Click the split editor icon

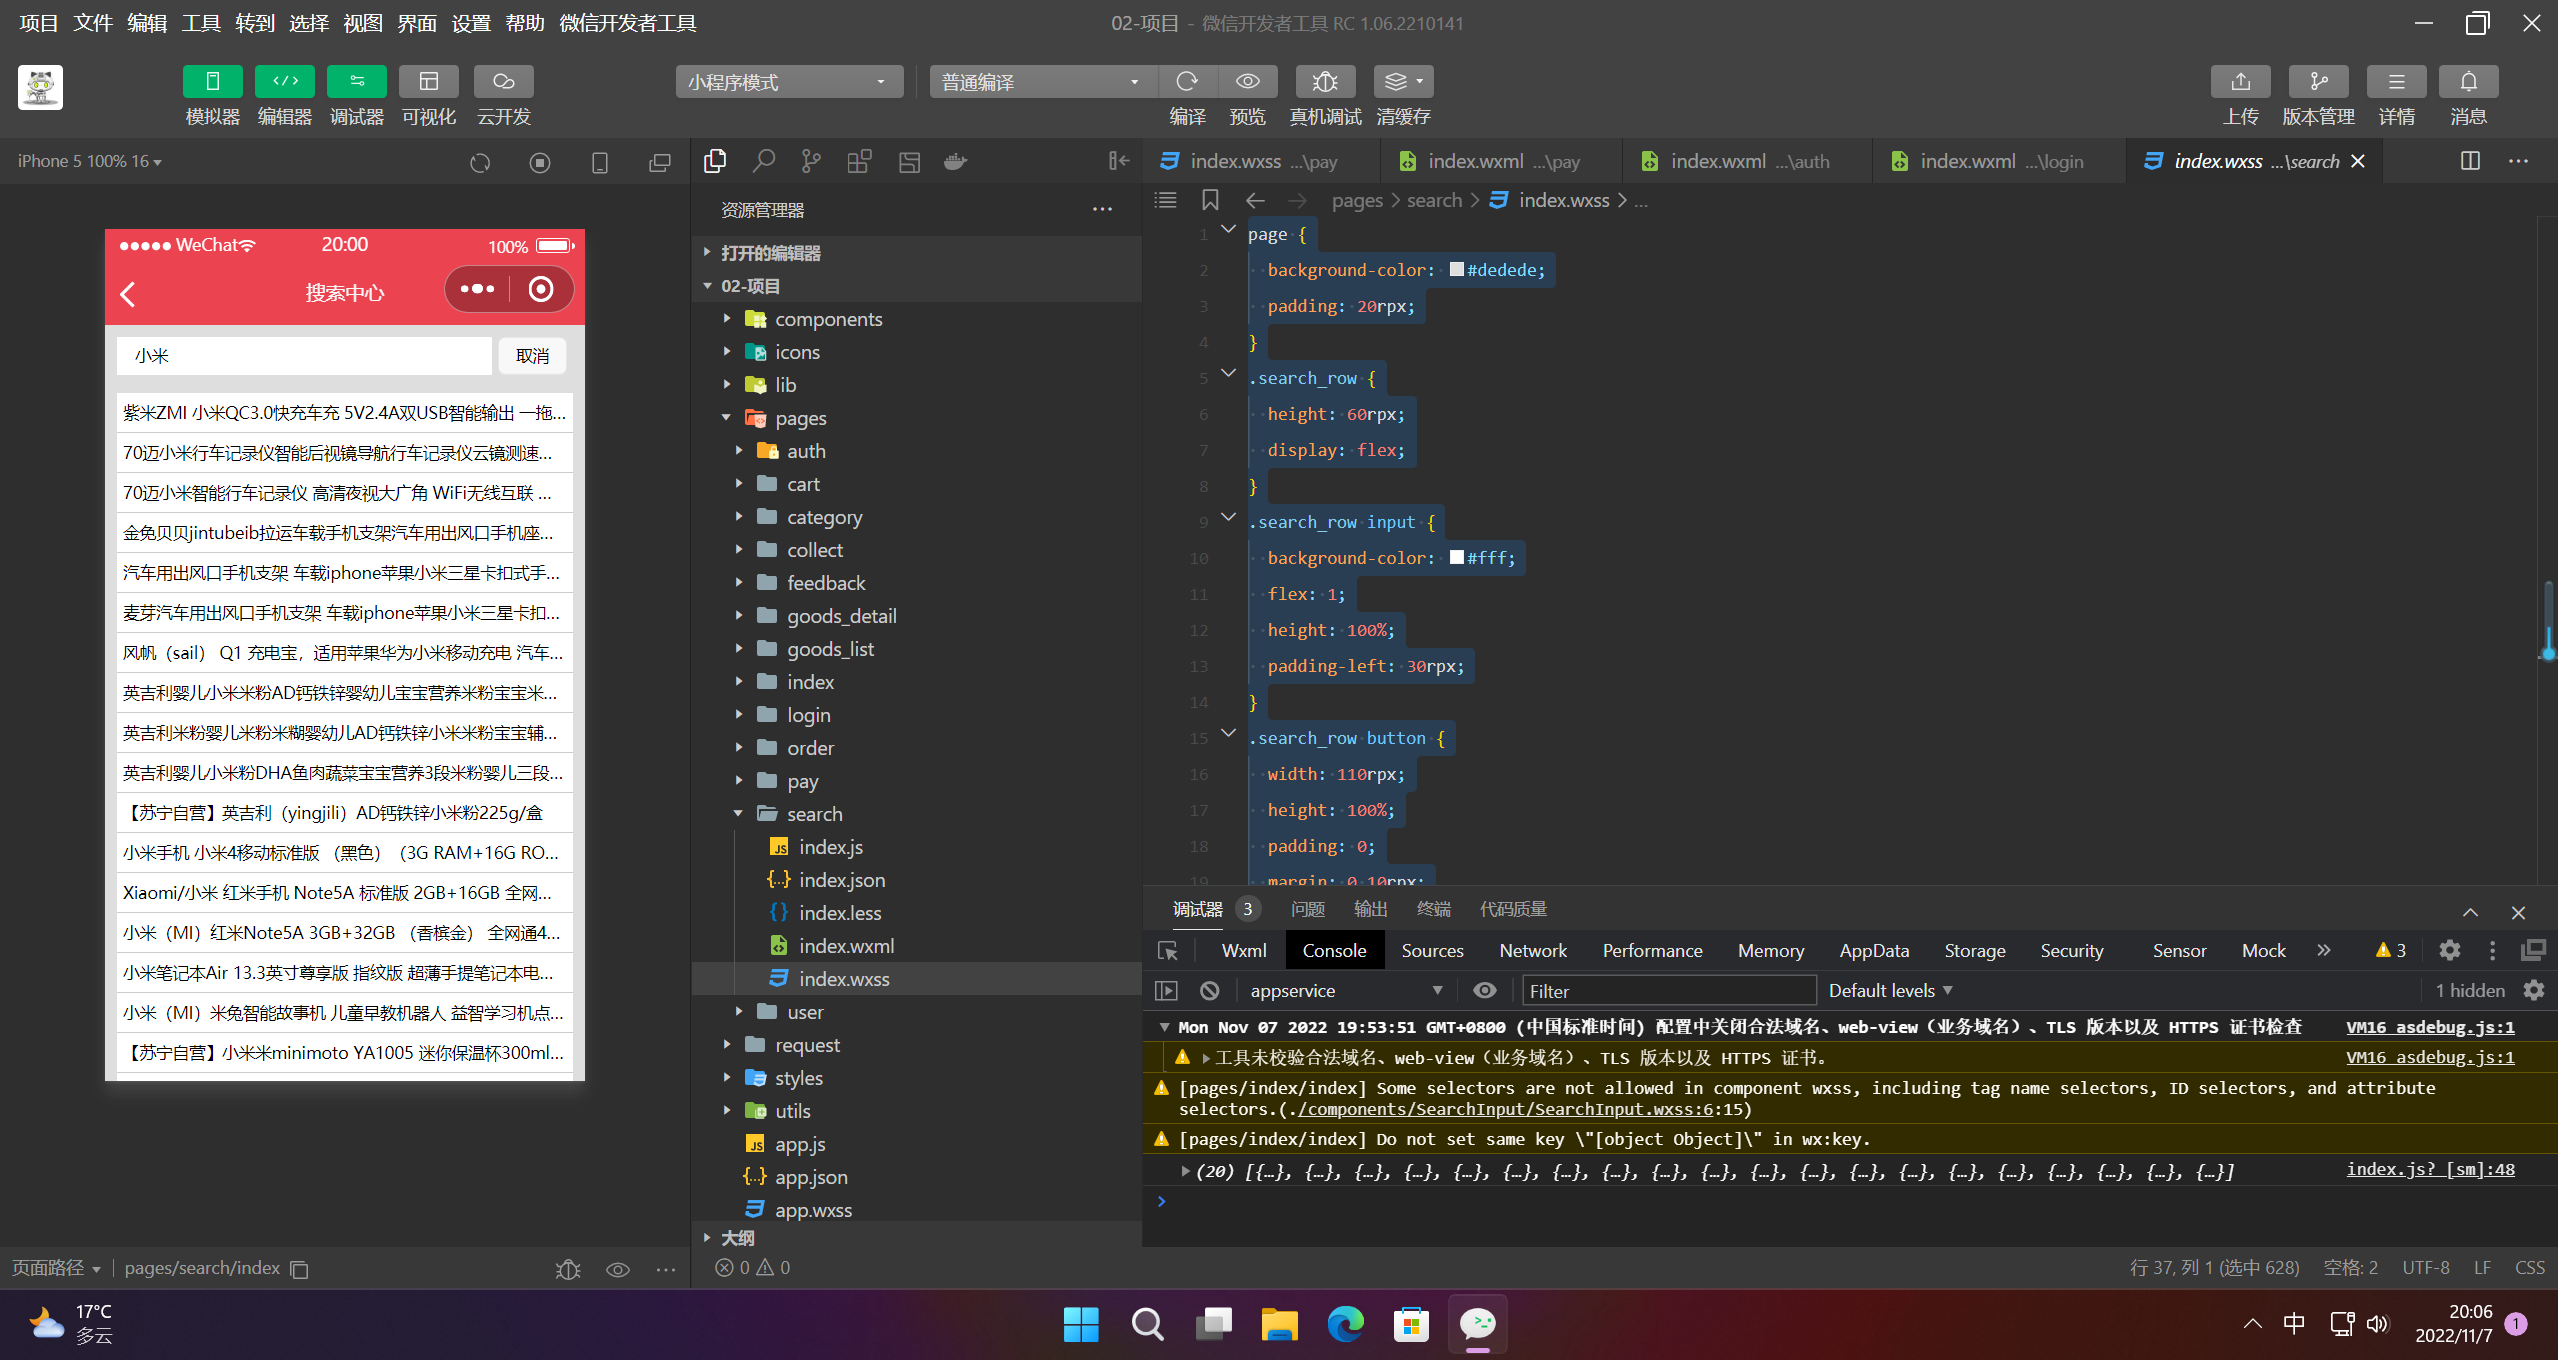[2470, 161]
